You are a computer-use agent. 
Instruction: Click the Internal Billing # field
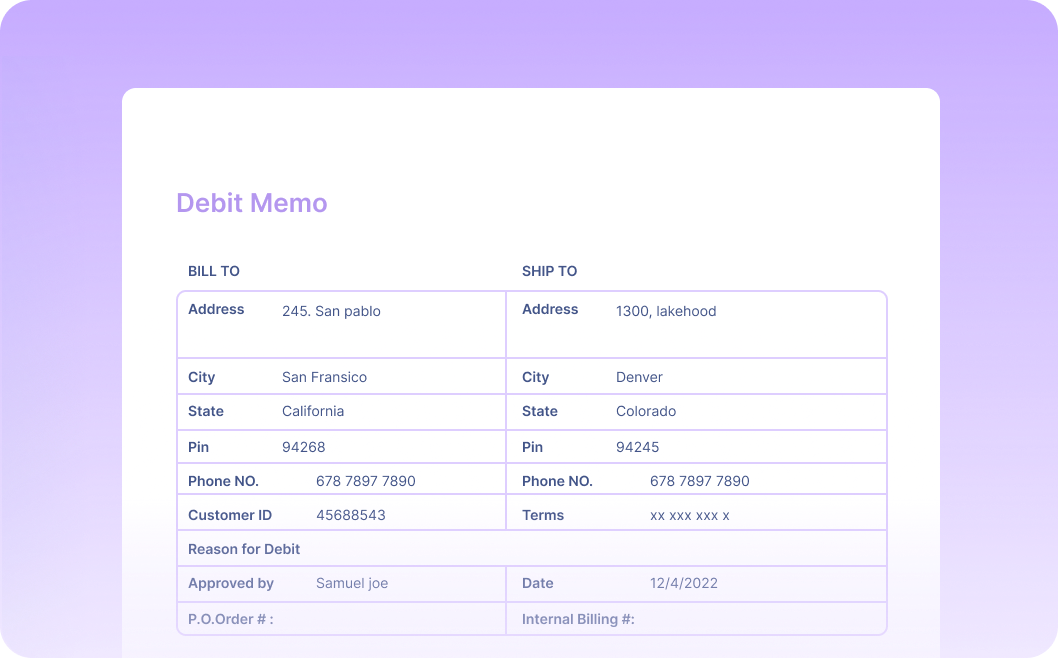[577, 618]
